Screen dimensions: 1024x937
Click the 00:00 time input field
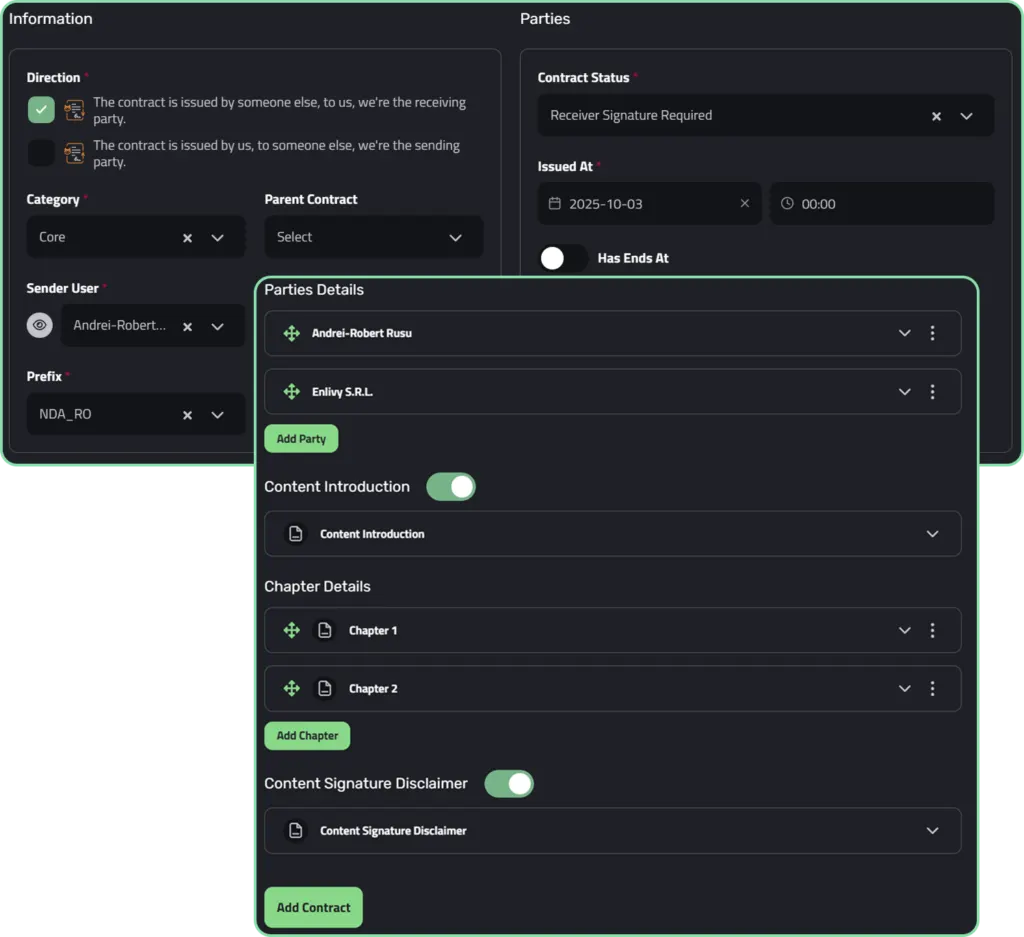(x=882, y=204)
